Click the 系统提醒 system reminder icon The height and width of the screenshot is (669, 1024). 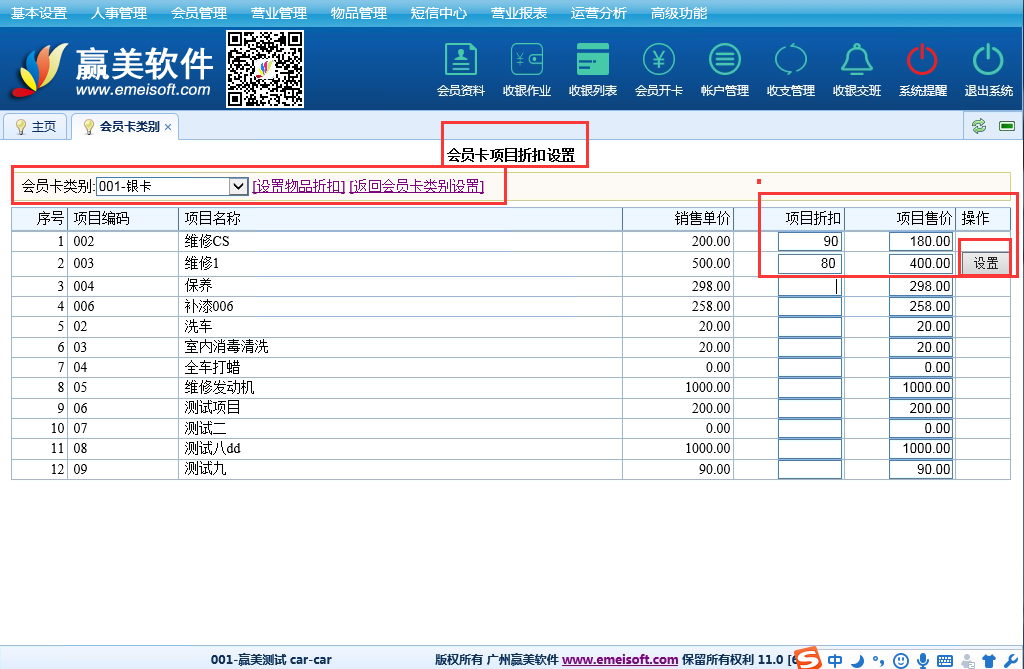coord(922,62)
